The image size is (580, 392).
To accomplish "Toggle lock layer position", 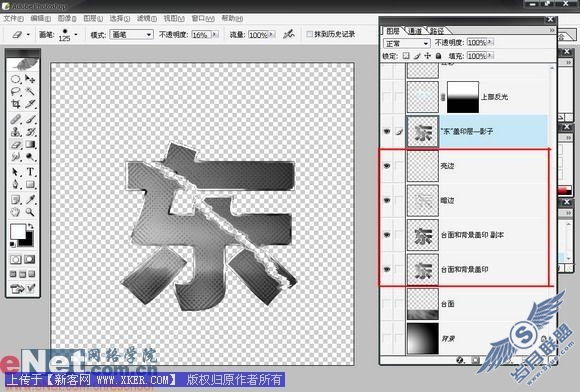I will click(x=428, y=56).
